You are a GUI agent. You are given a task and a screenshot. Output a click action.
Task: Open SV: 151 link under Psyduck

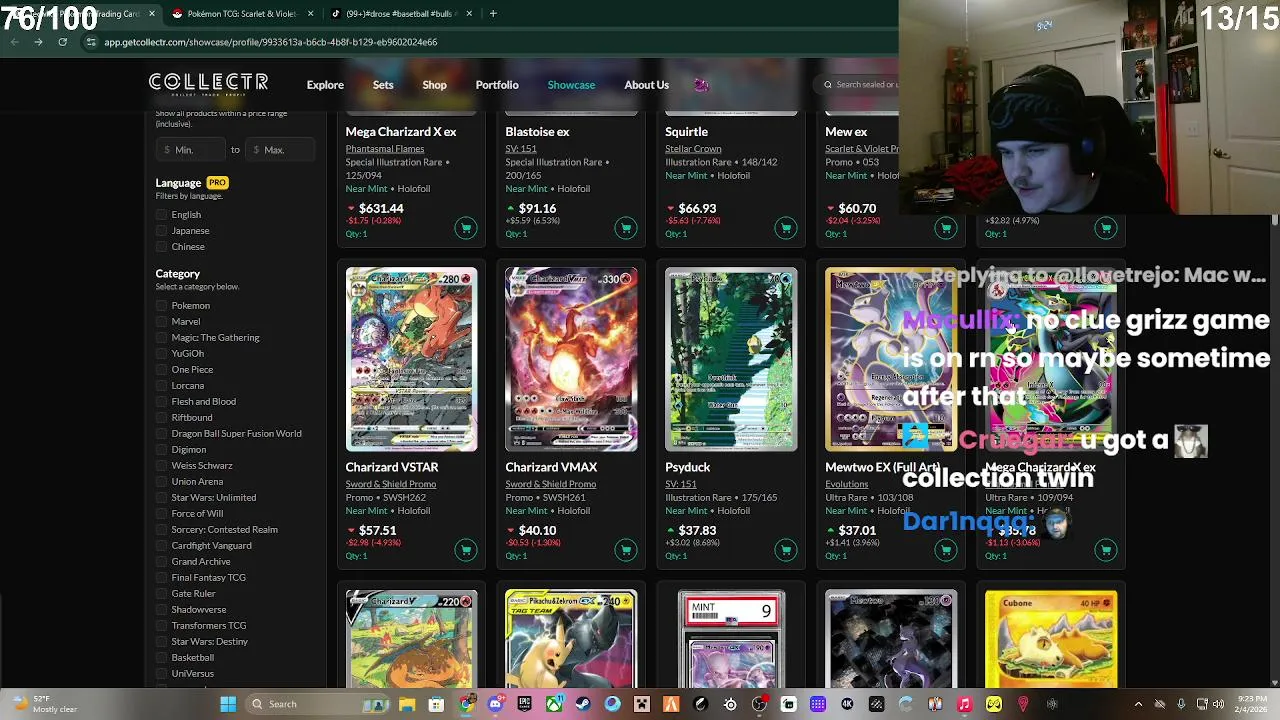[681, 484]
